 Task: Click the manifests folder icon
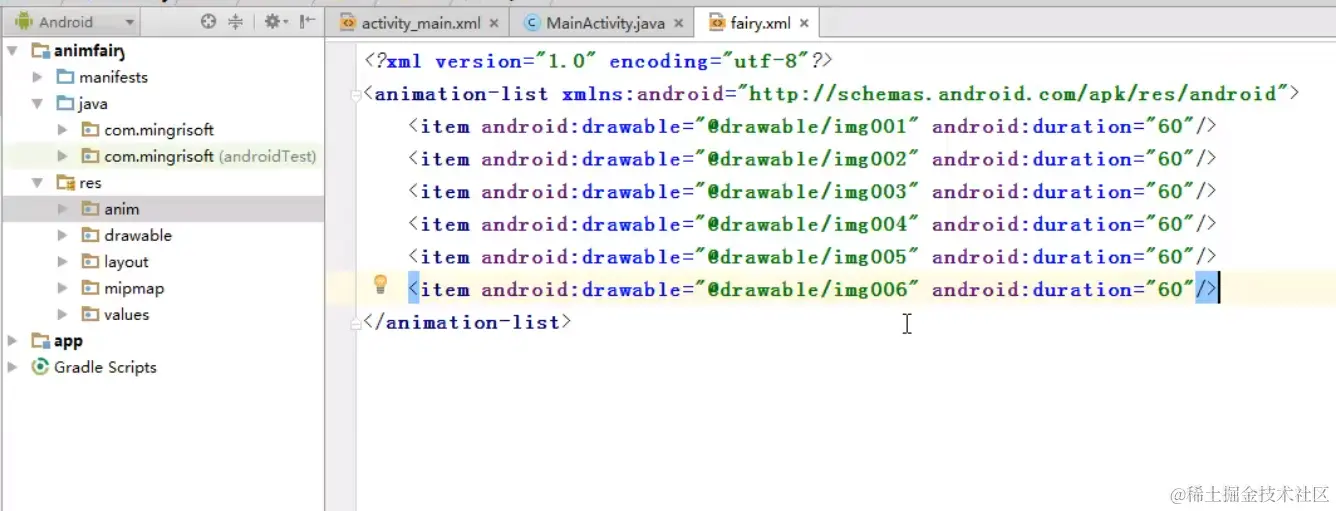coord(65,77)
